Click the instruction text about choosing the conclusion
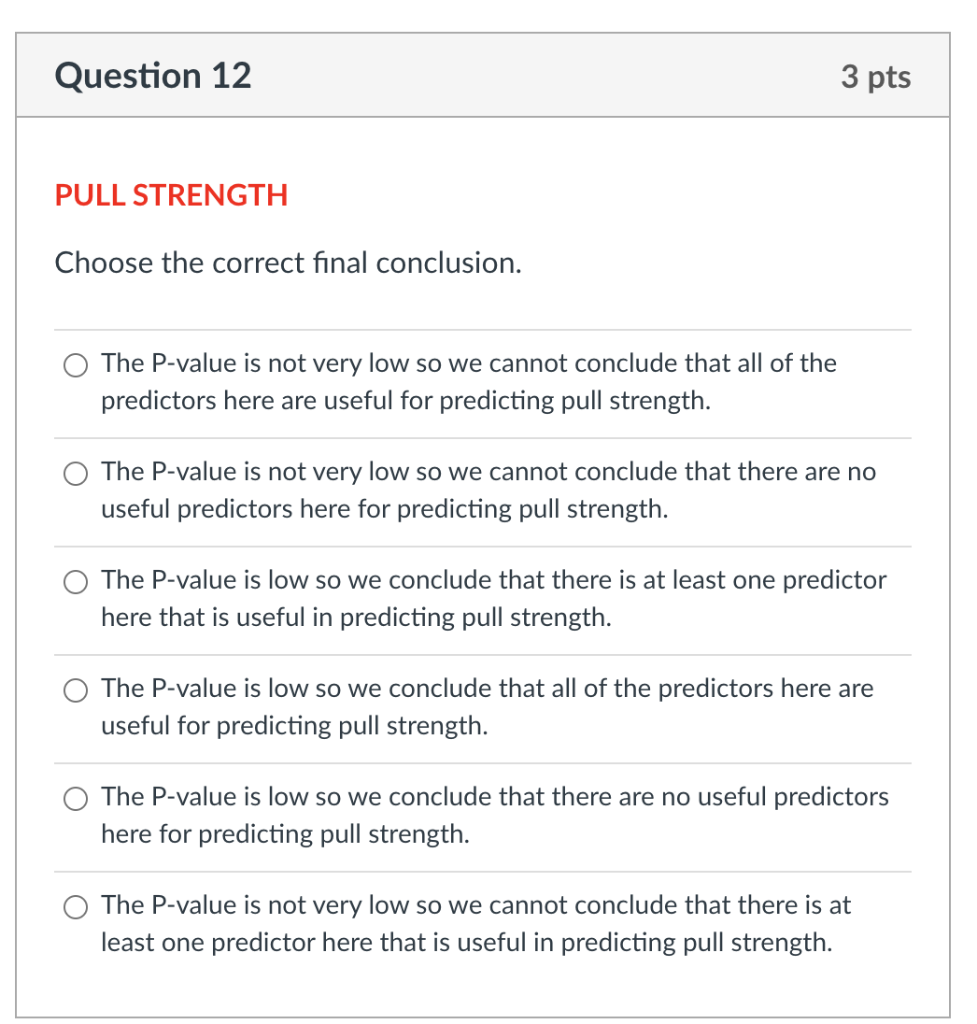The image size is (977, 1024). [x=288, y=263]
